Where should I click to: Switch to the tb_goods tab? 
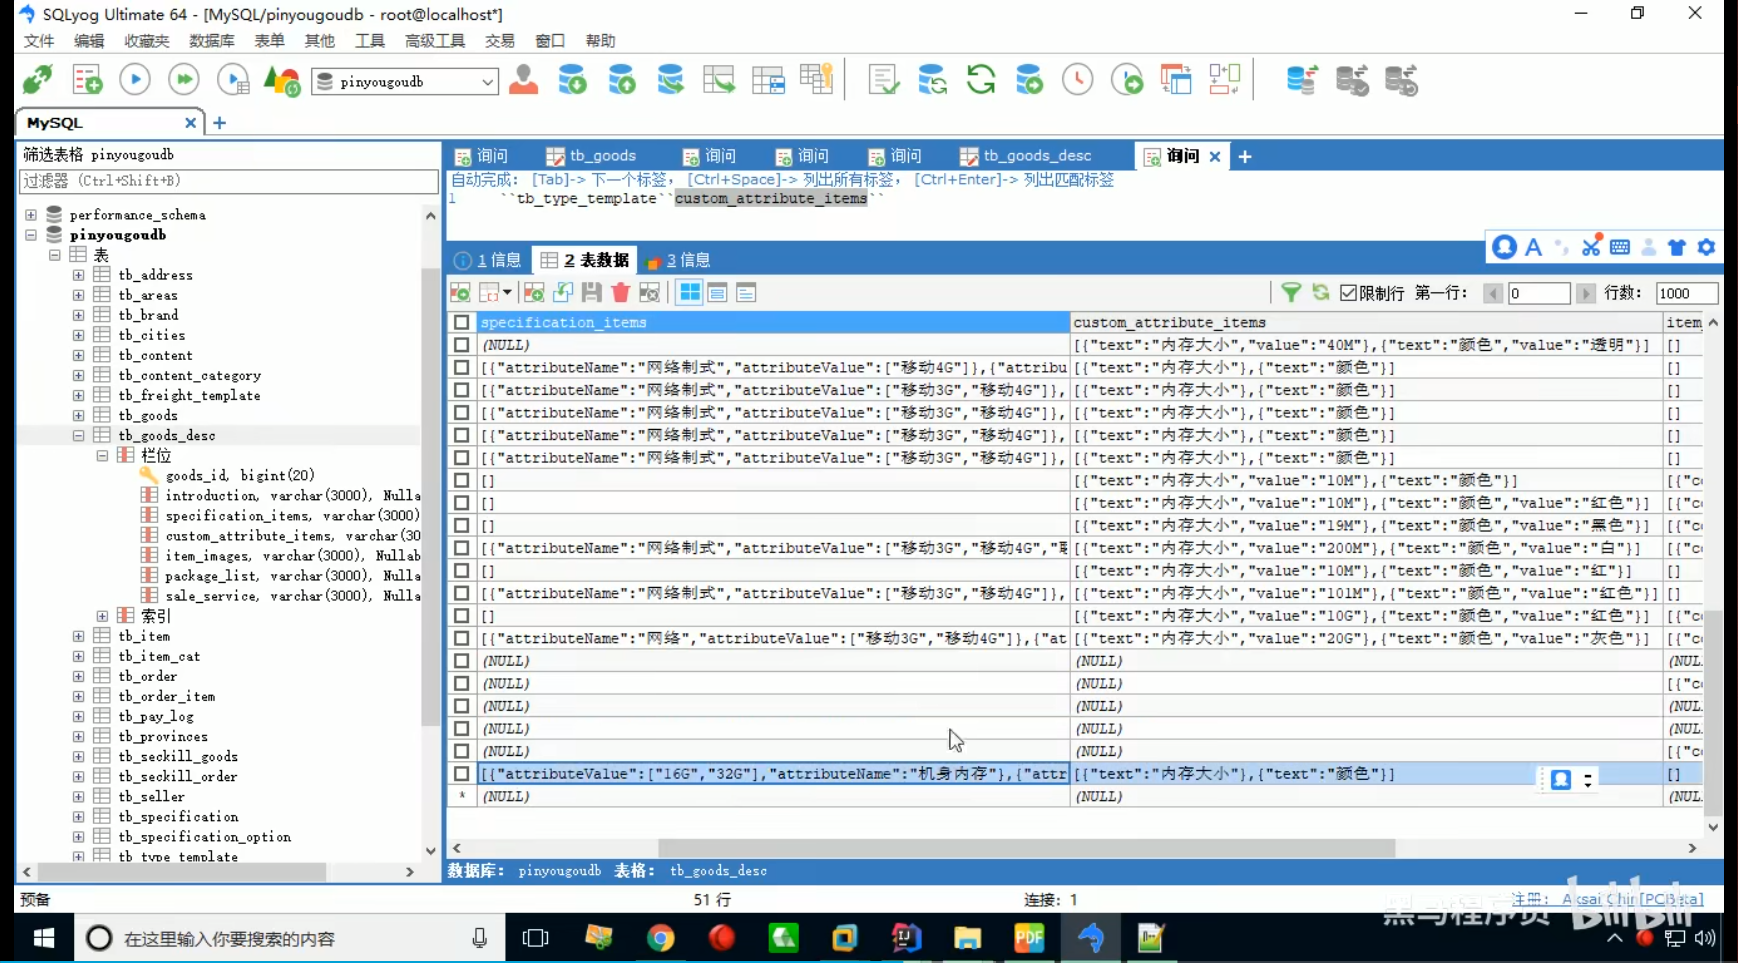(591, 156)
